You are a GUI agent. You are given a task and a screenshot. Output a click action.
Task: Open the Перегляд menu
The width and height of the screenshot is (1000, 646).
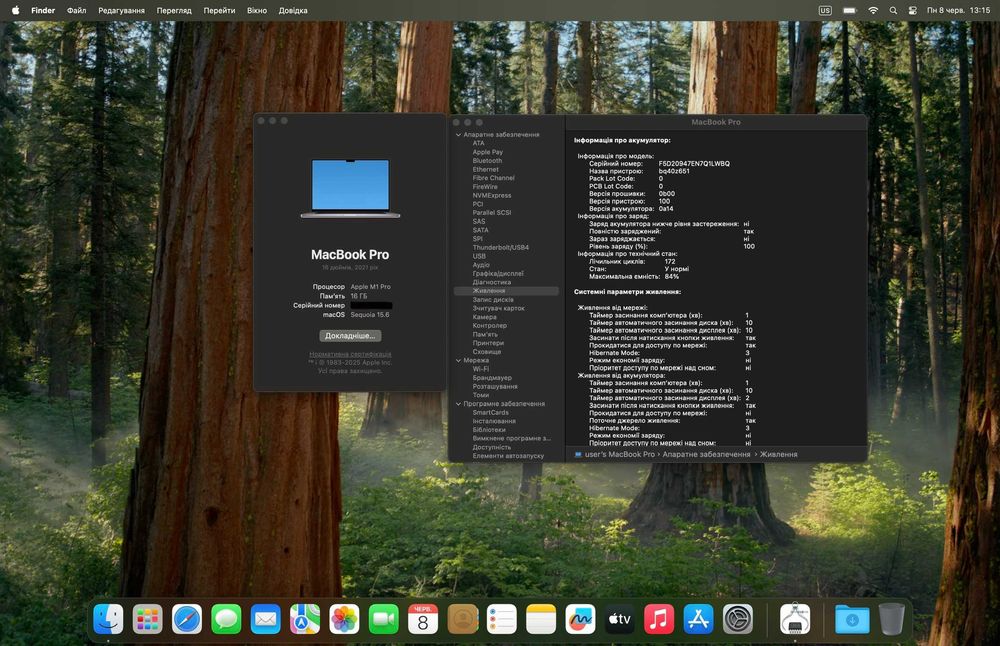pos(174,10)
